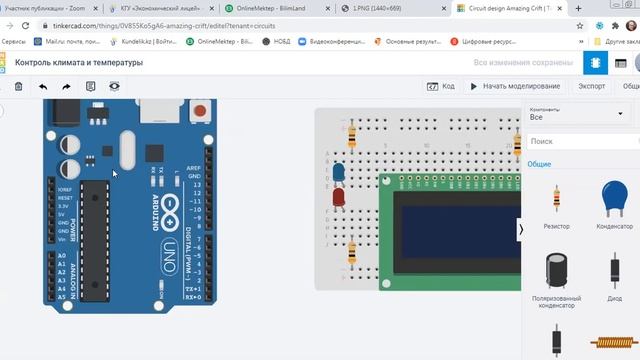Switch to circuit view icon

pos(595,63)
